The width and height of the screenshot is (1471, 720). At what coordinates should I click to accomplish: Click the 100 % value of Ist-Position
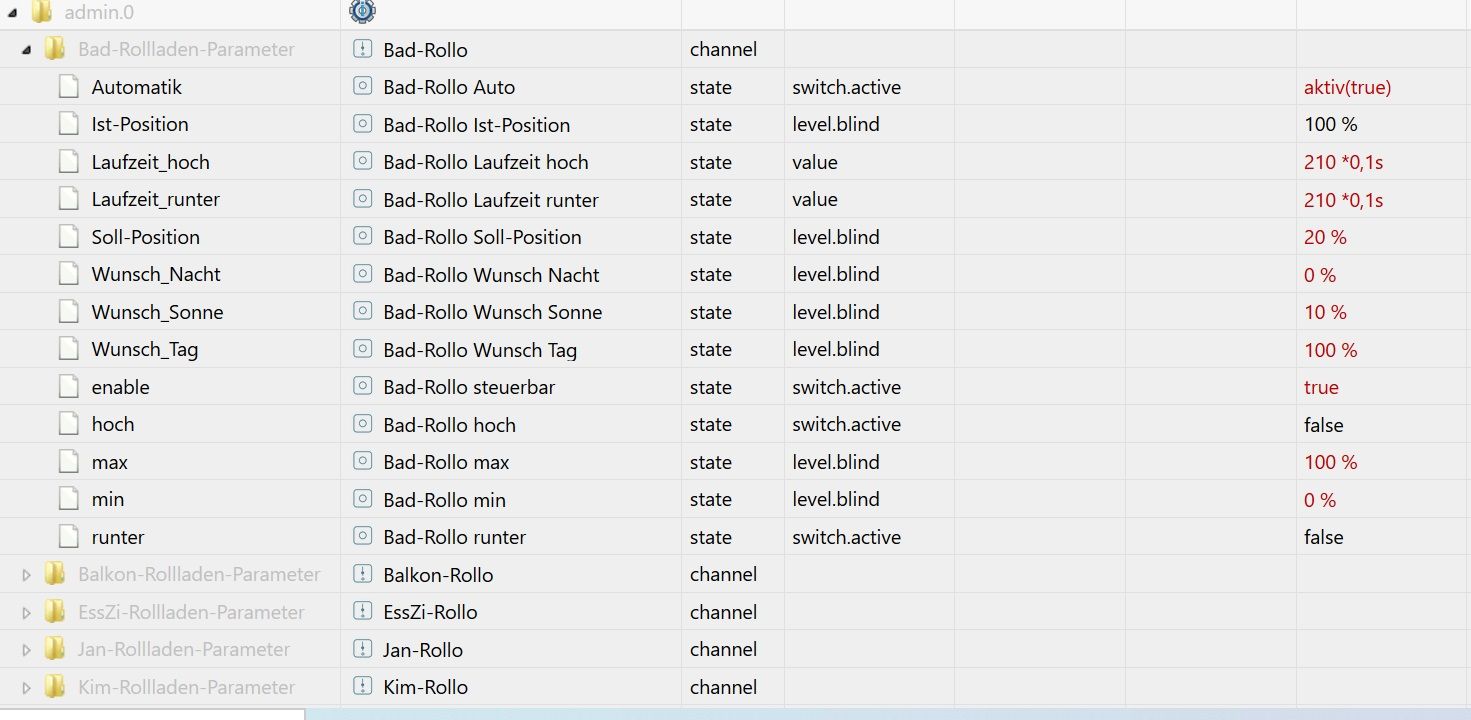(x=1331, y=124)
